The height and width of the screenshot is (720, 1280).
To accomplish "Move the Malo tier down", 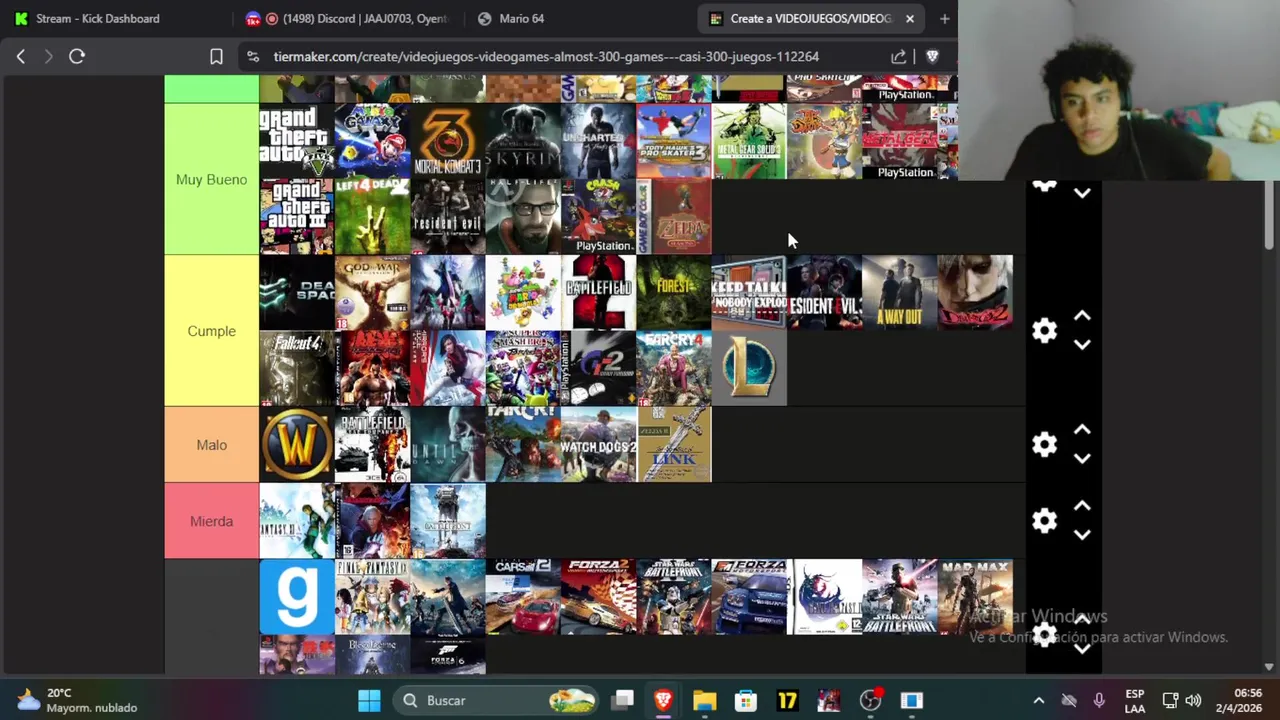I will click(1082, 459).
